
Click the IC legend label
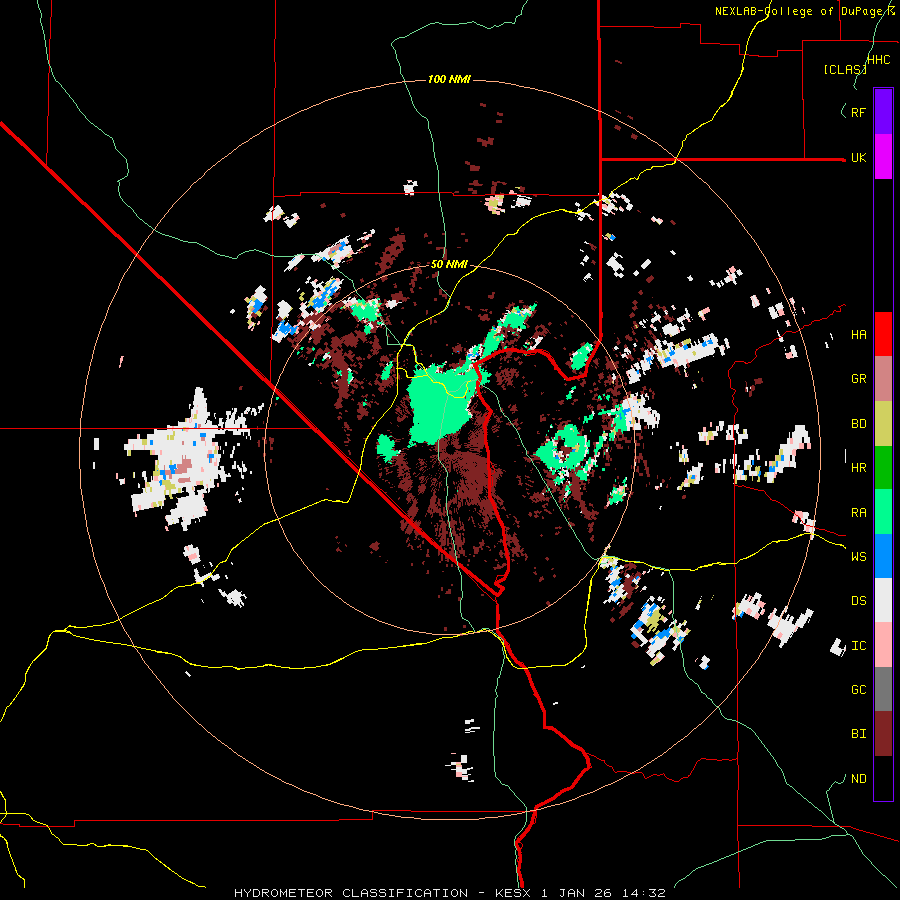click(x=858, y=646)
